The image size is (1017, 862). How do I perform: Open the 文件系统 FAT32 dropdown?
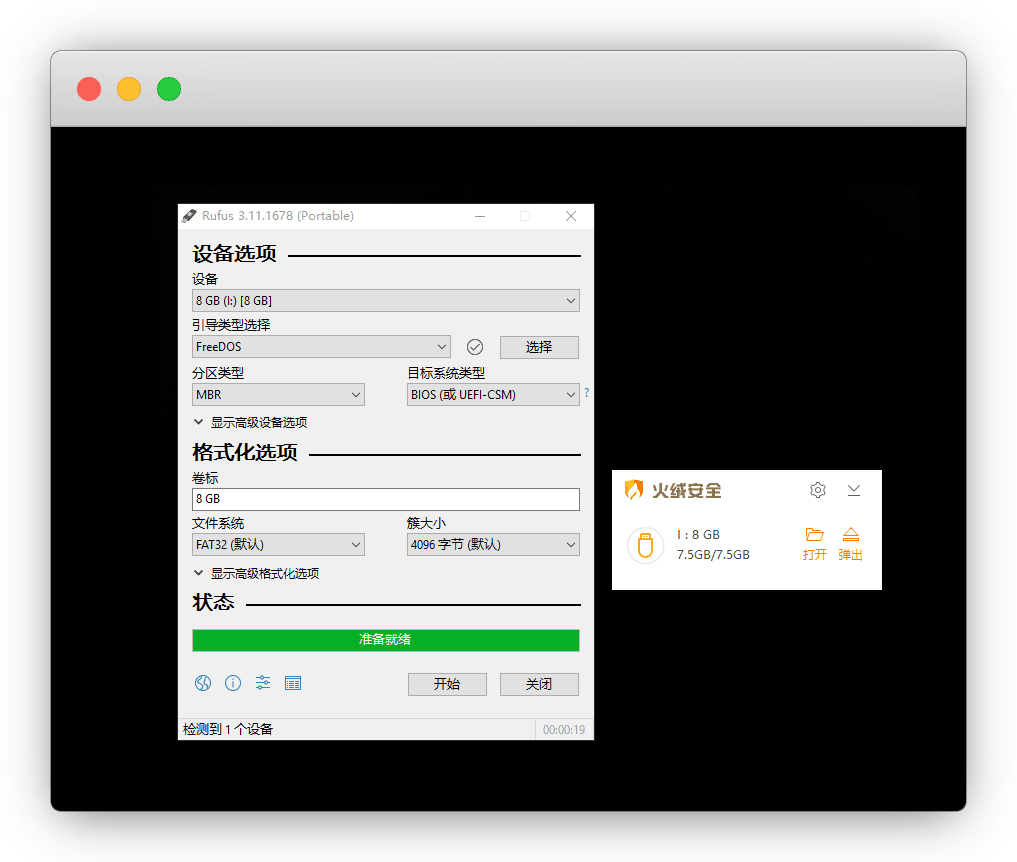(278, 545)
